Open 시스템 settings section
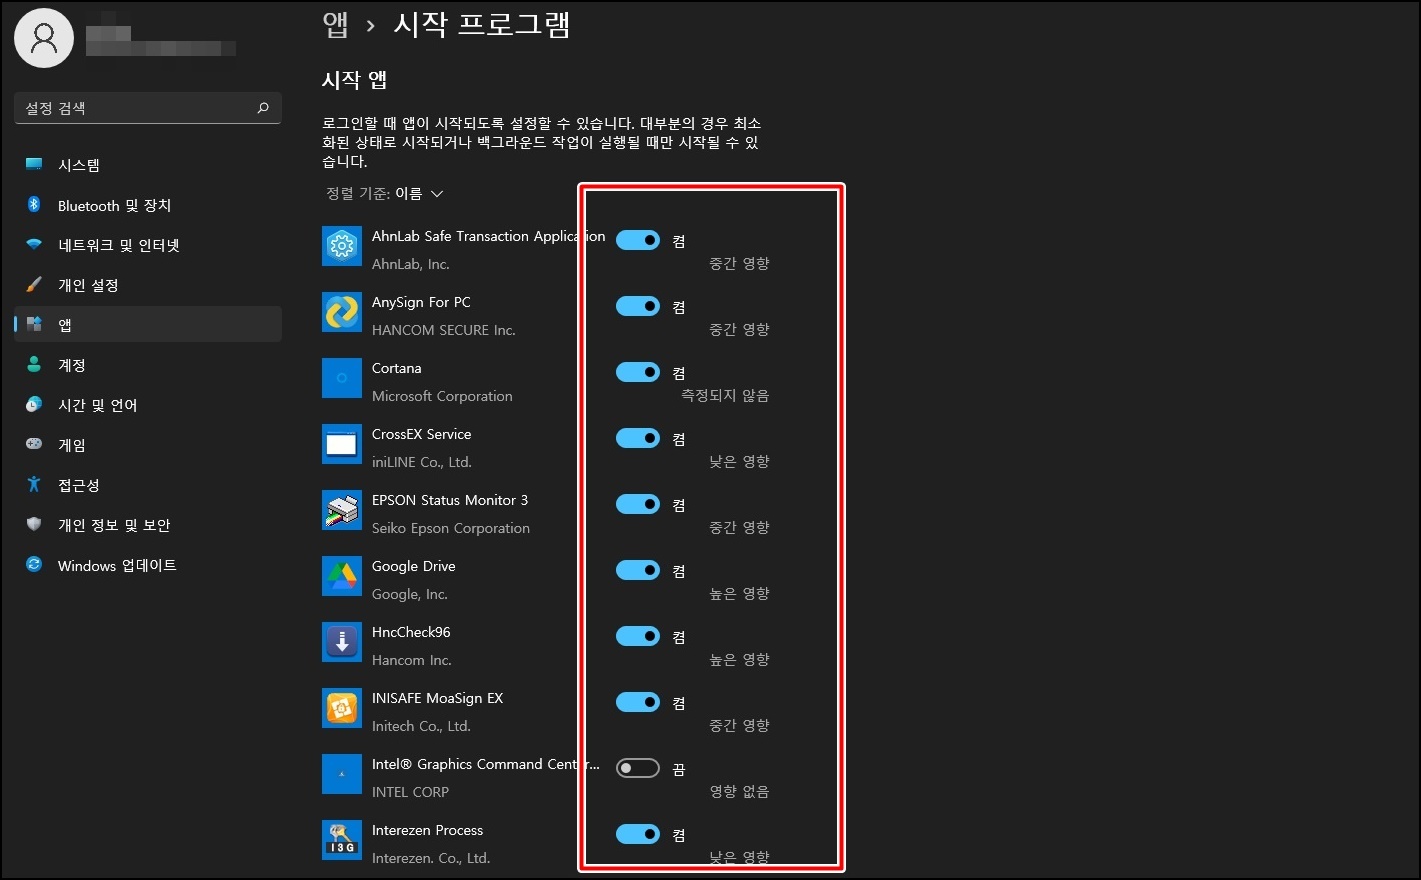Image resolution: width=1421 pixels, height=880 pixels. click(x=148, y=165)
